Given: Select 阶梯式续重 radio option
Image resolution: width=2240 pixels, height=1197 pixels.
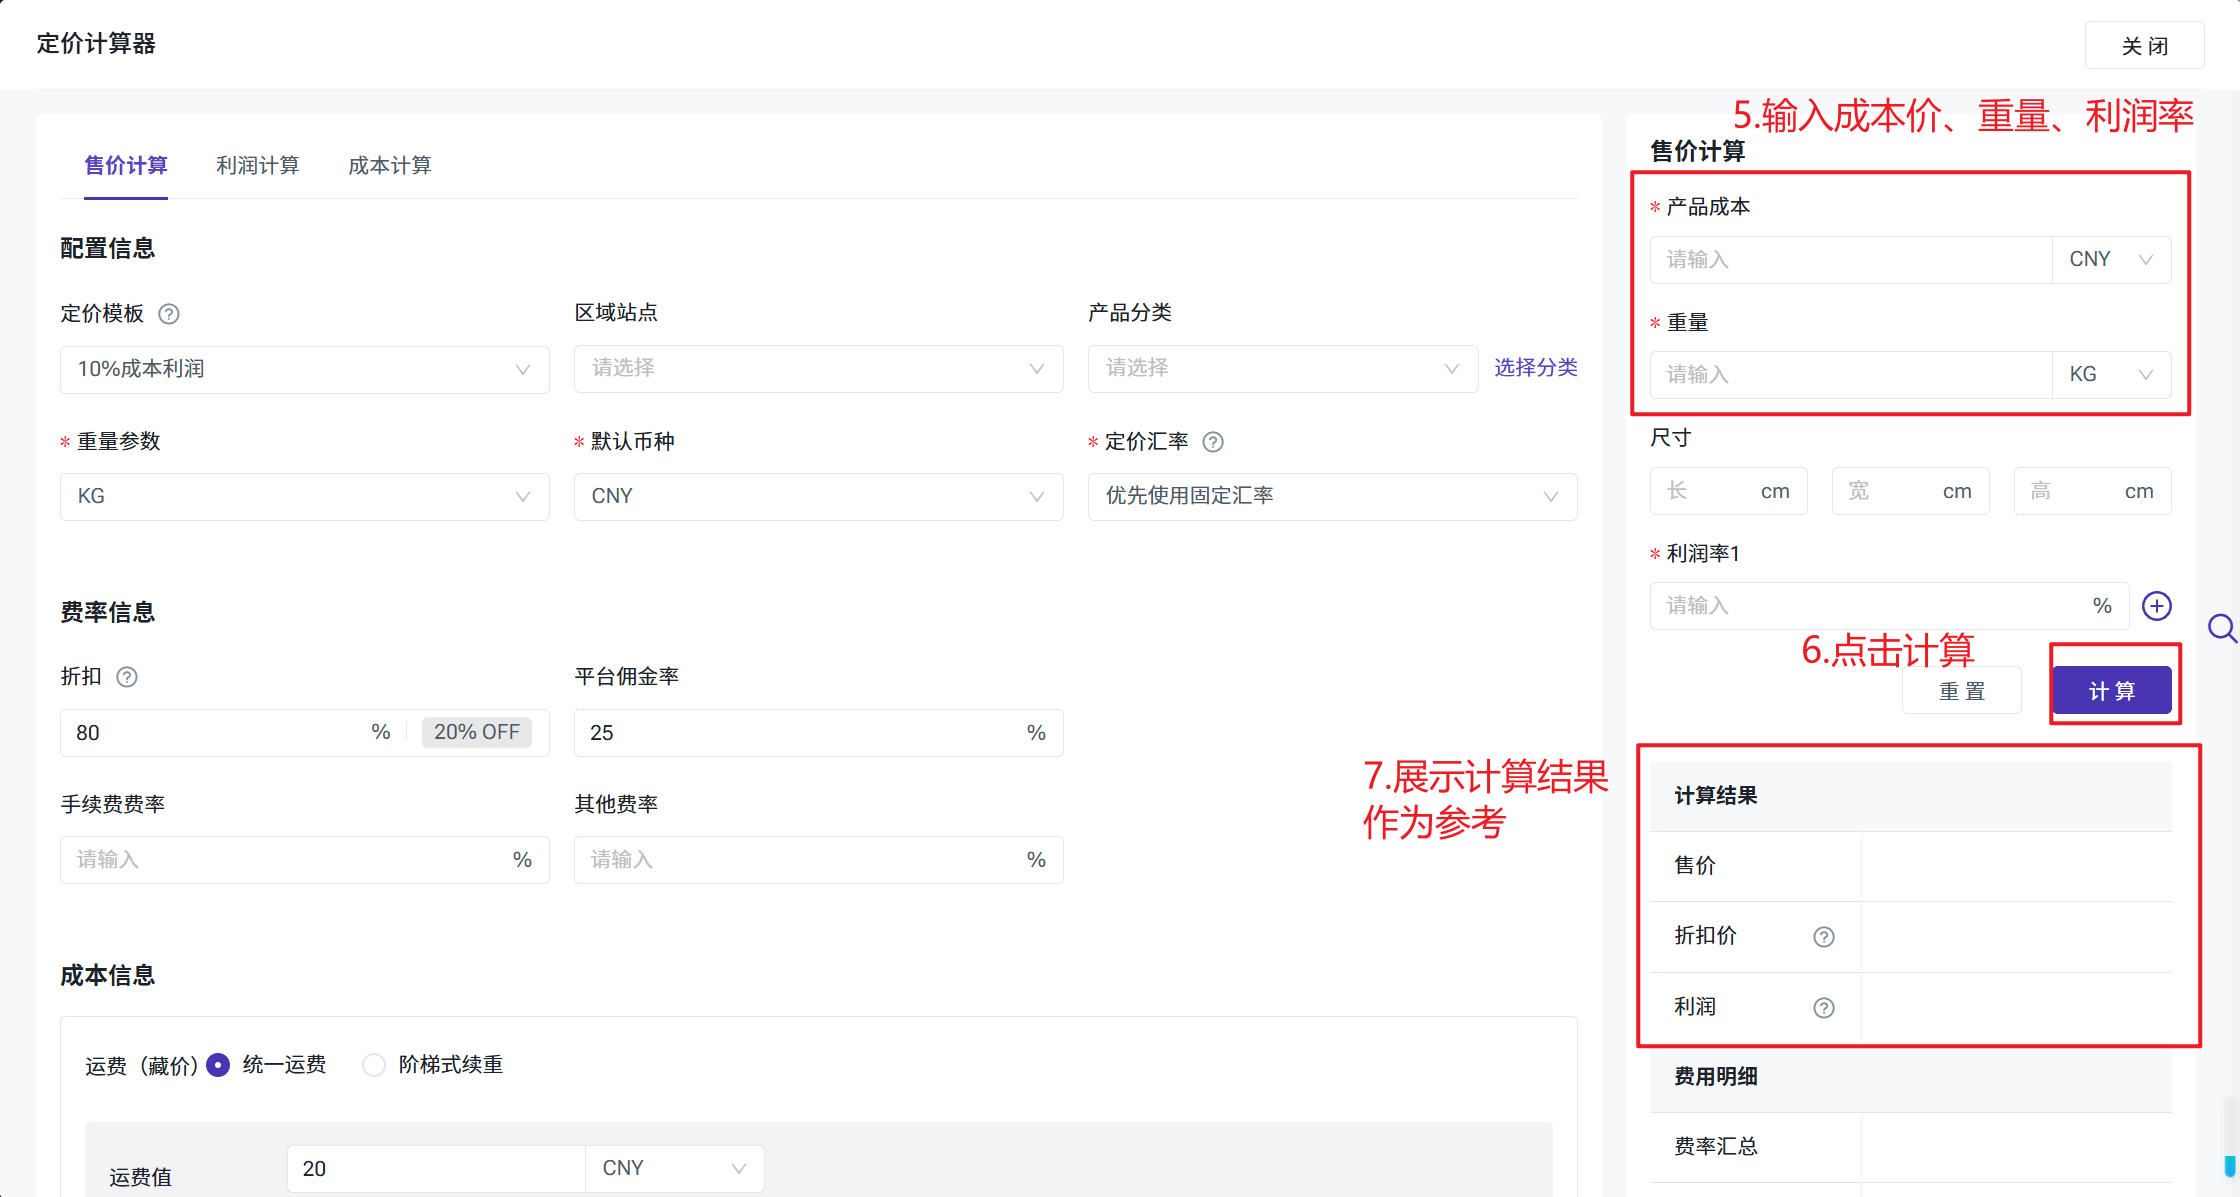Looking at the screenshot, I should 374,1065.
